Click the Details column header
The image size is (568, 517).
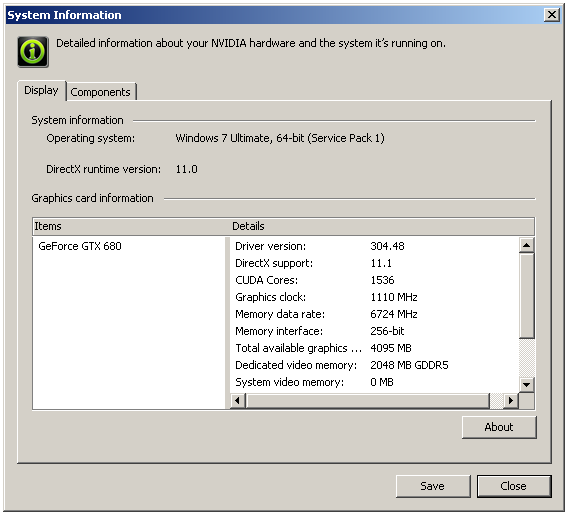tap(383, 226)
